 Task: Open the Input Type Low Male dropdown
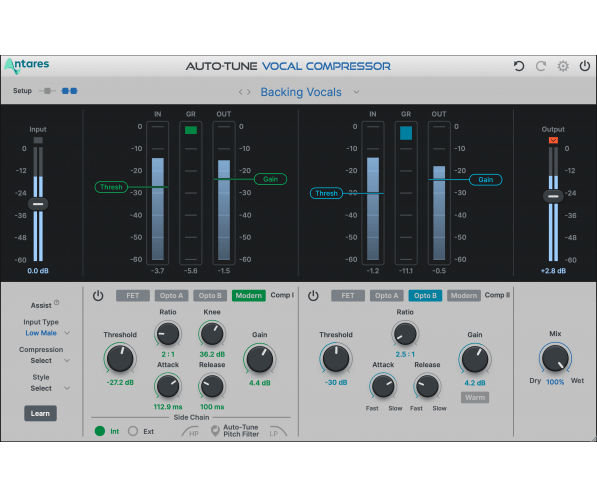point(47,333)
